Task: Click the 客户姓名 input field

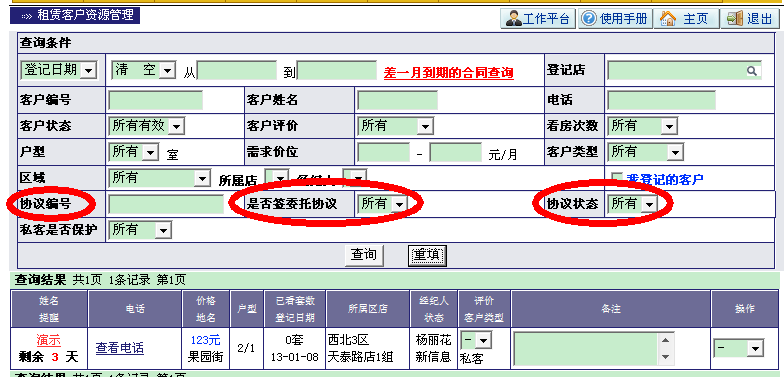Action: (x=398, y=100)
